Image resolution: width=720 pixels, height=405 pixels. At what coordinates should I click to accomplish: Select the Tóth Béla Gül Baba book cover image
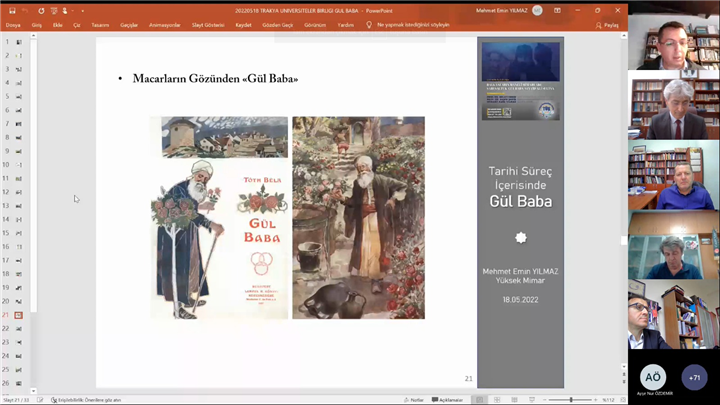pos(219,218)
